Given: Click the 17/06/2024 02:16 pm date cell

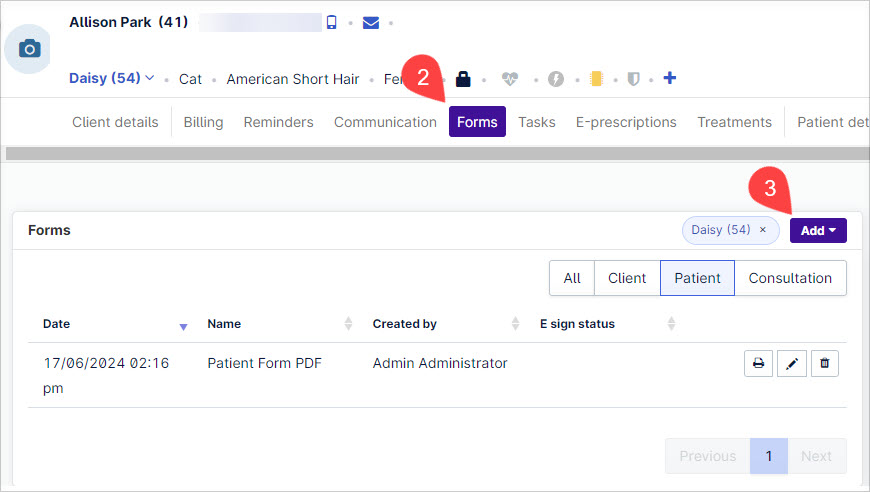Looking at the screenshot, I should pos(105,376).
